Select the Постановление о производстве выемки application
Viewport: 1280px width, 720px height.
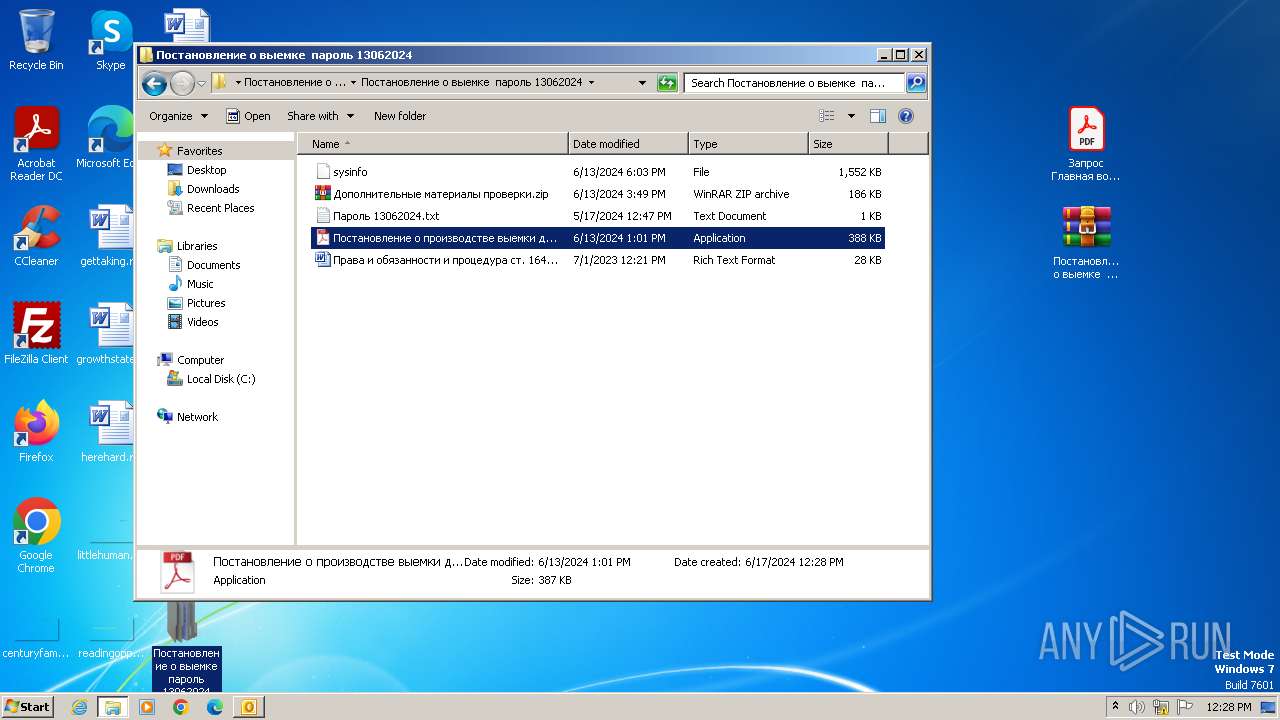point(598,238)
